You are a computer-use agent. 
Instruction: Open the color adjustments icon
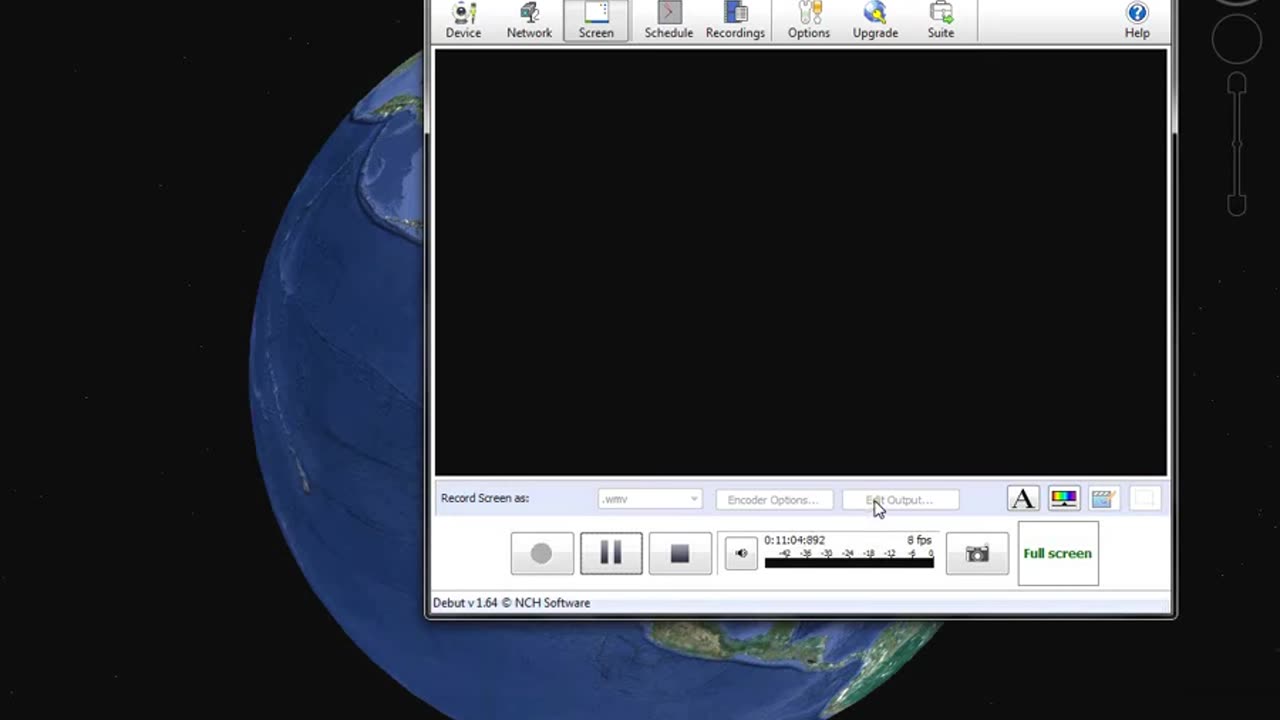click(1063, 498)
